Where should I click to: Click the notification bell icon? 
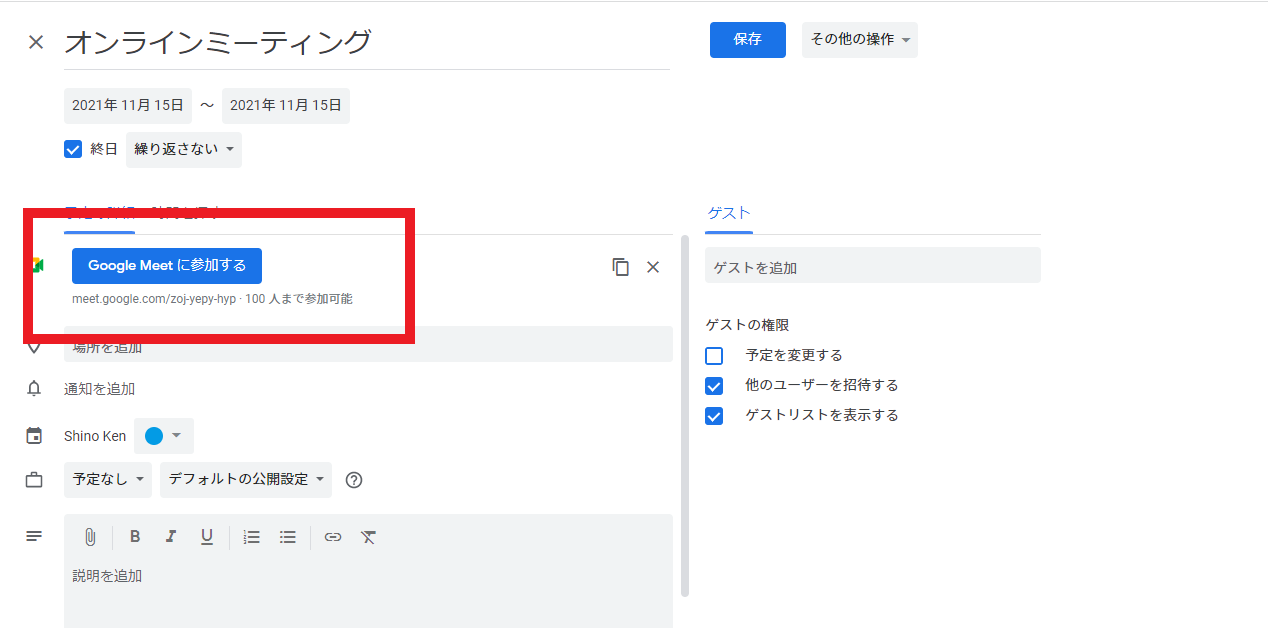click(34, 389)
